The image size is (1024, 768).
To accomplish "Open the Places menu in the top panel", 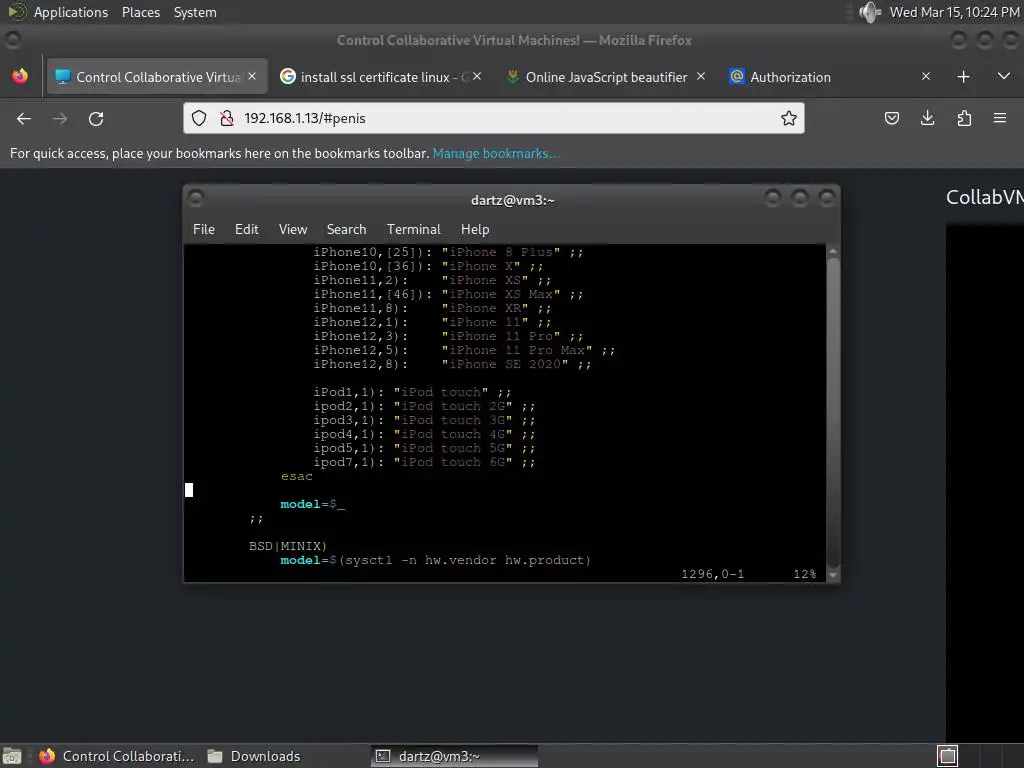I will (x=141, y=12).
